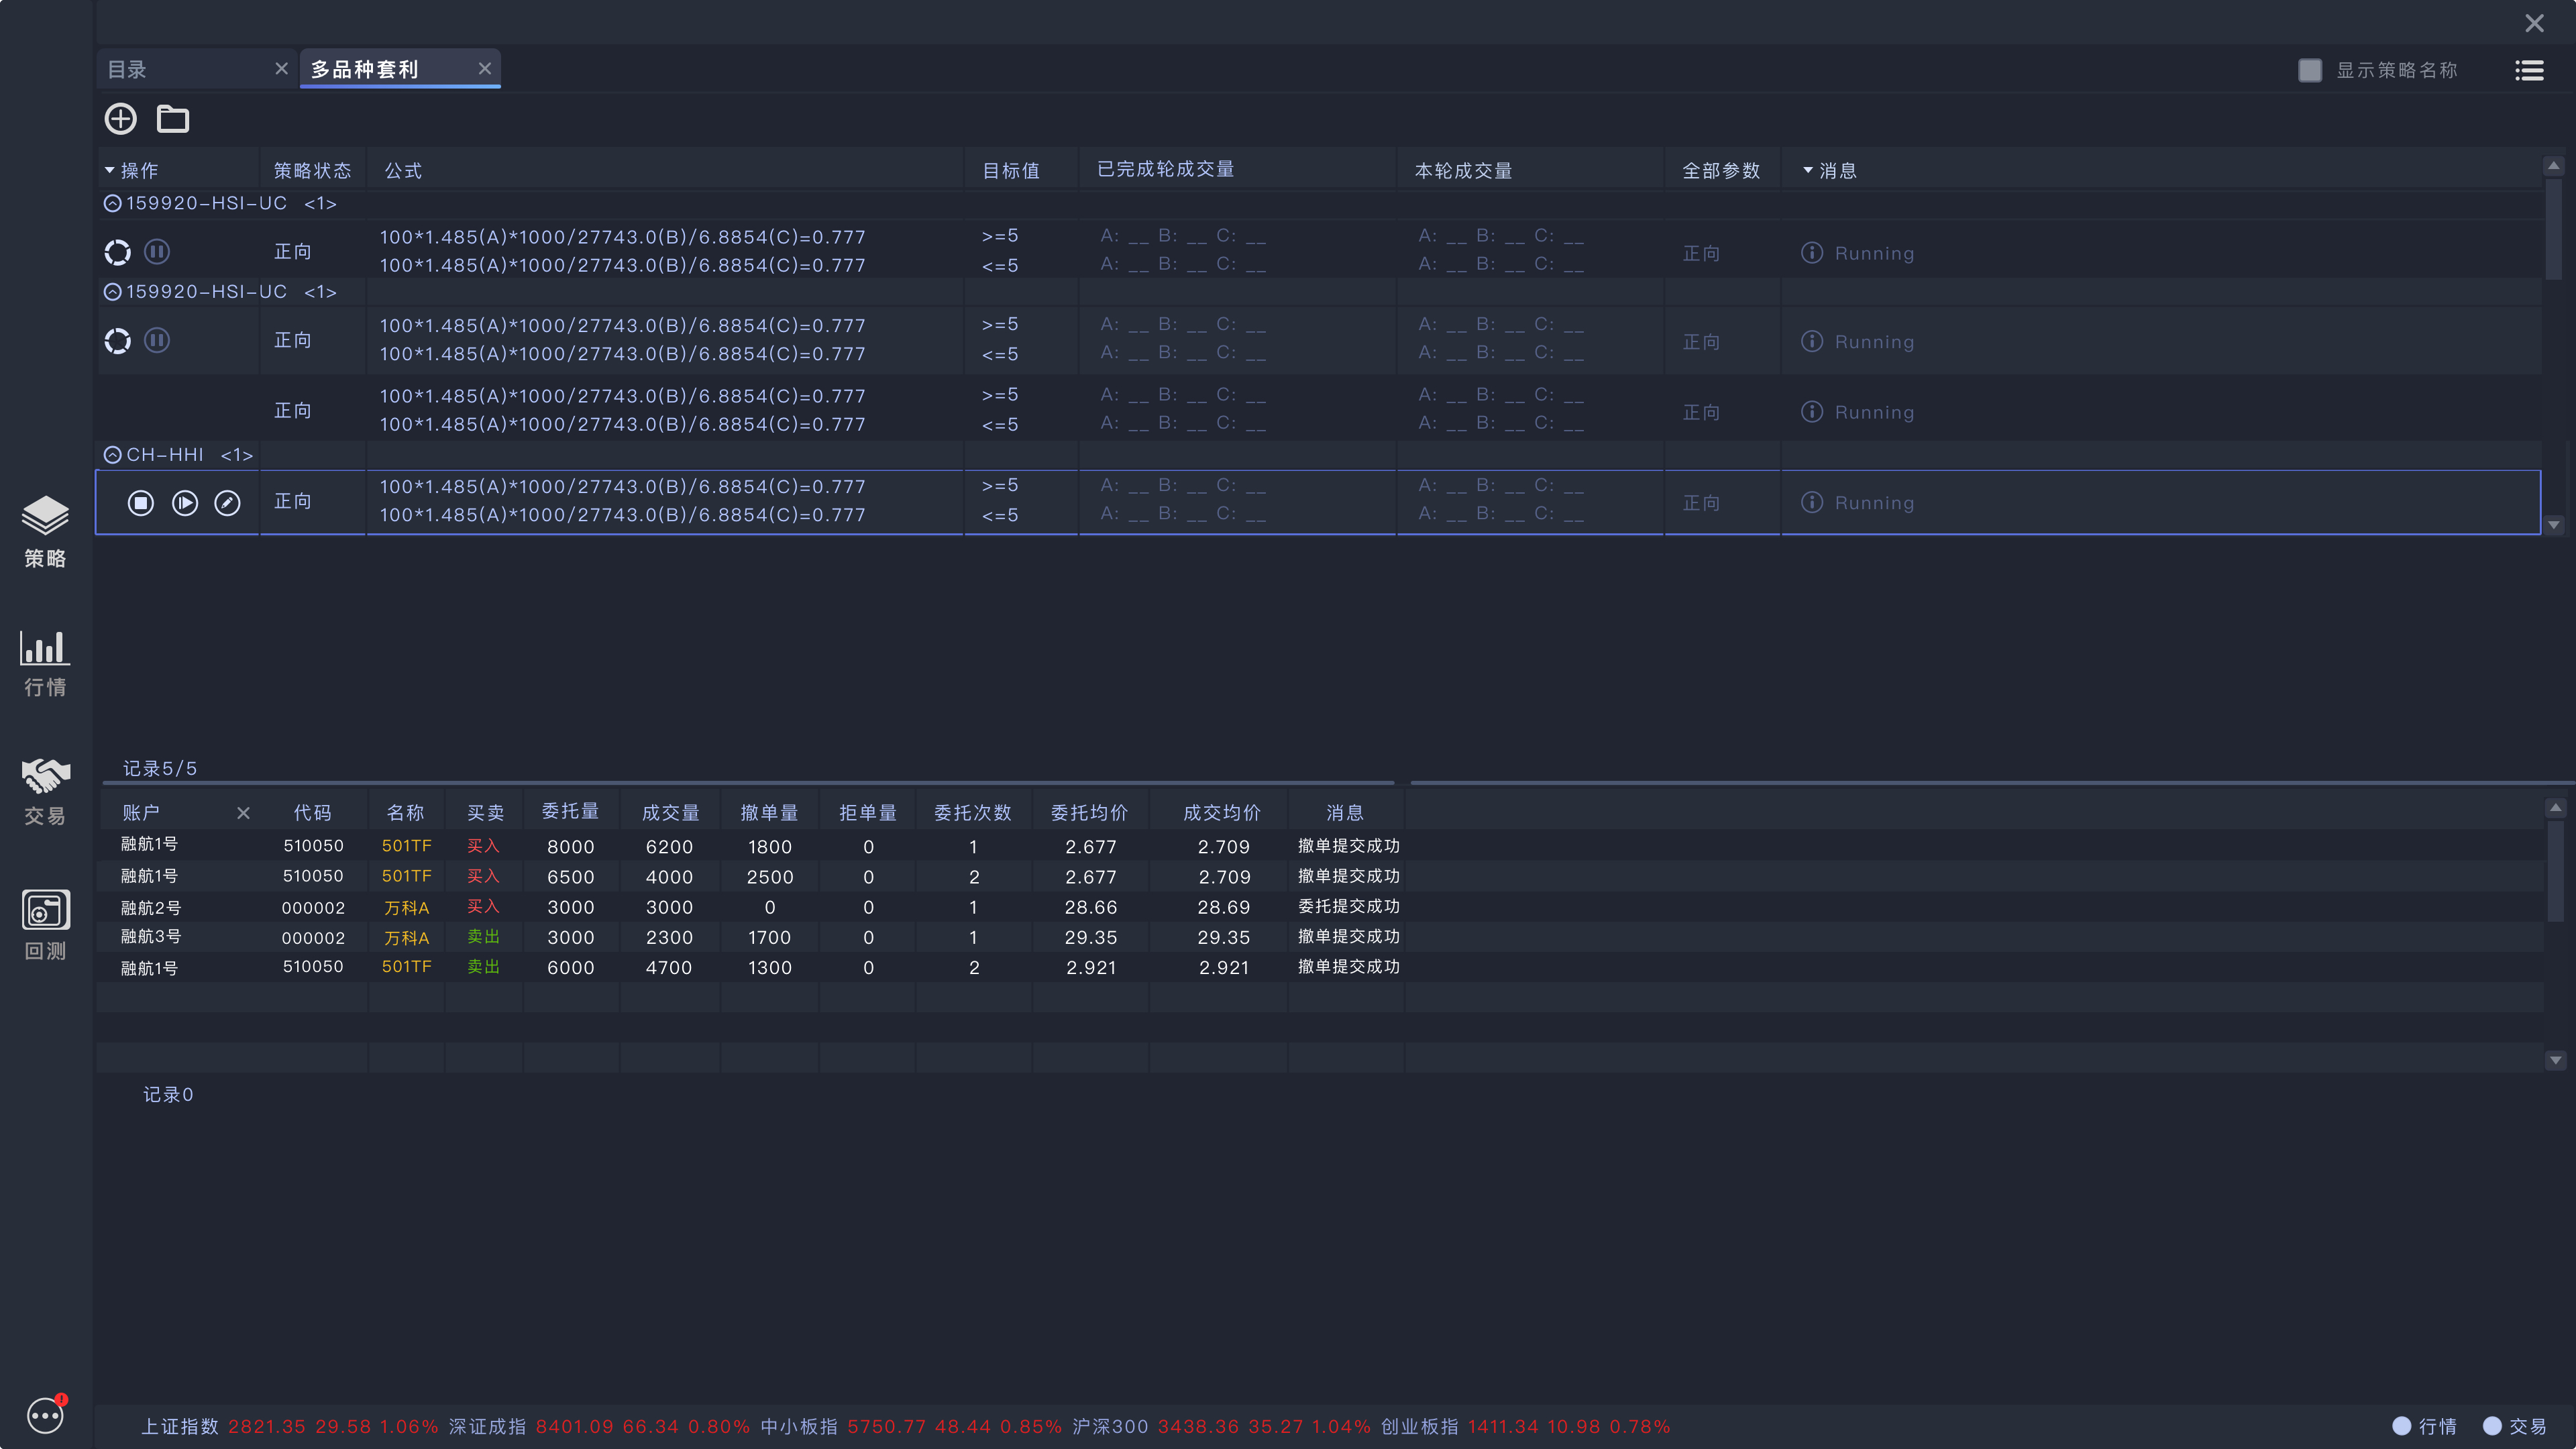The image size is (2576, 1449).
Task: Click 创业板指 ticker in status bar
Action: click(x=1526, y=1427)
